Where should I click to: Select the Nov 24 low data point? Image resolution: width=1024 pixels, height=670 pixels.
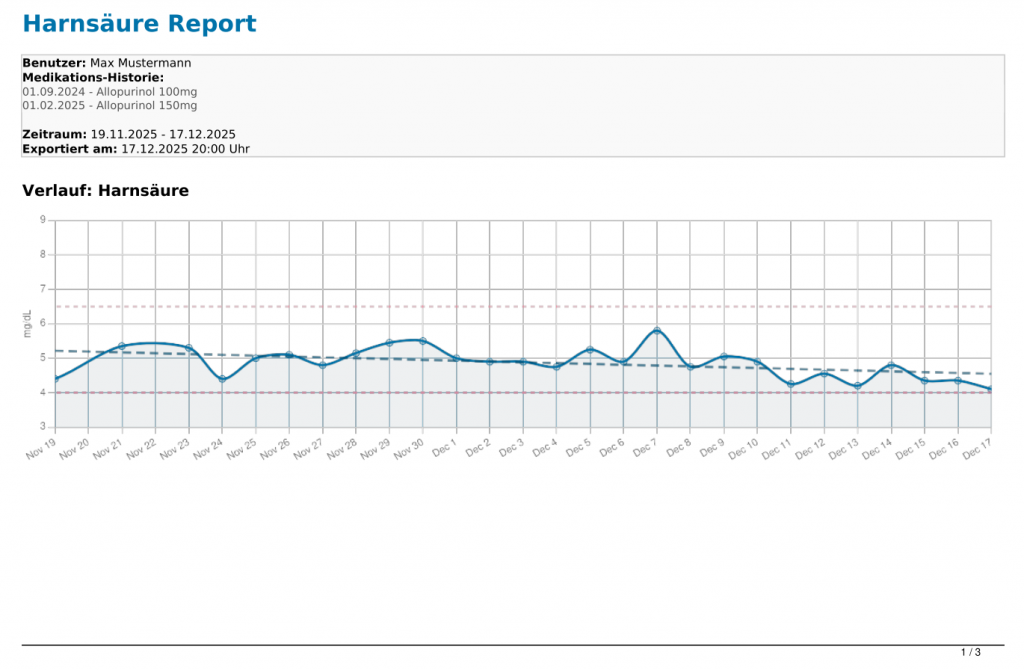click(222, 379)
